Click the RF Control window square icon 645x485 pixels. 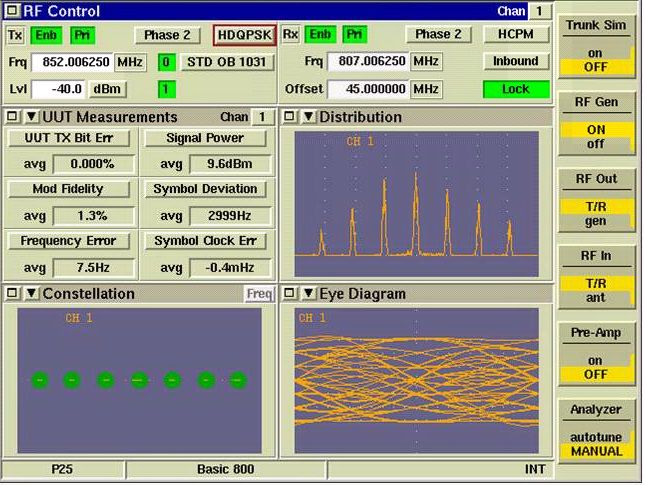pos(12,11)
